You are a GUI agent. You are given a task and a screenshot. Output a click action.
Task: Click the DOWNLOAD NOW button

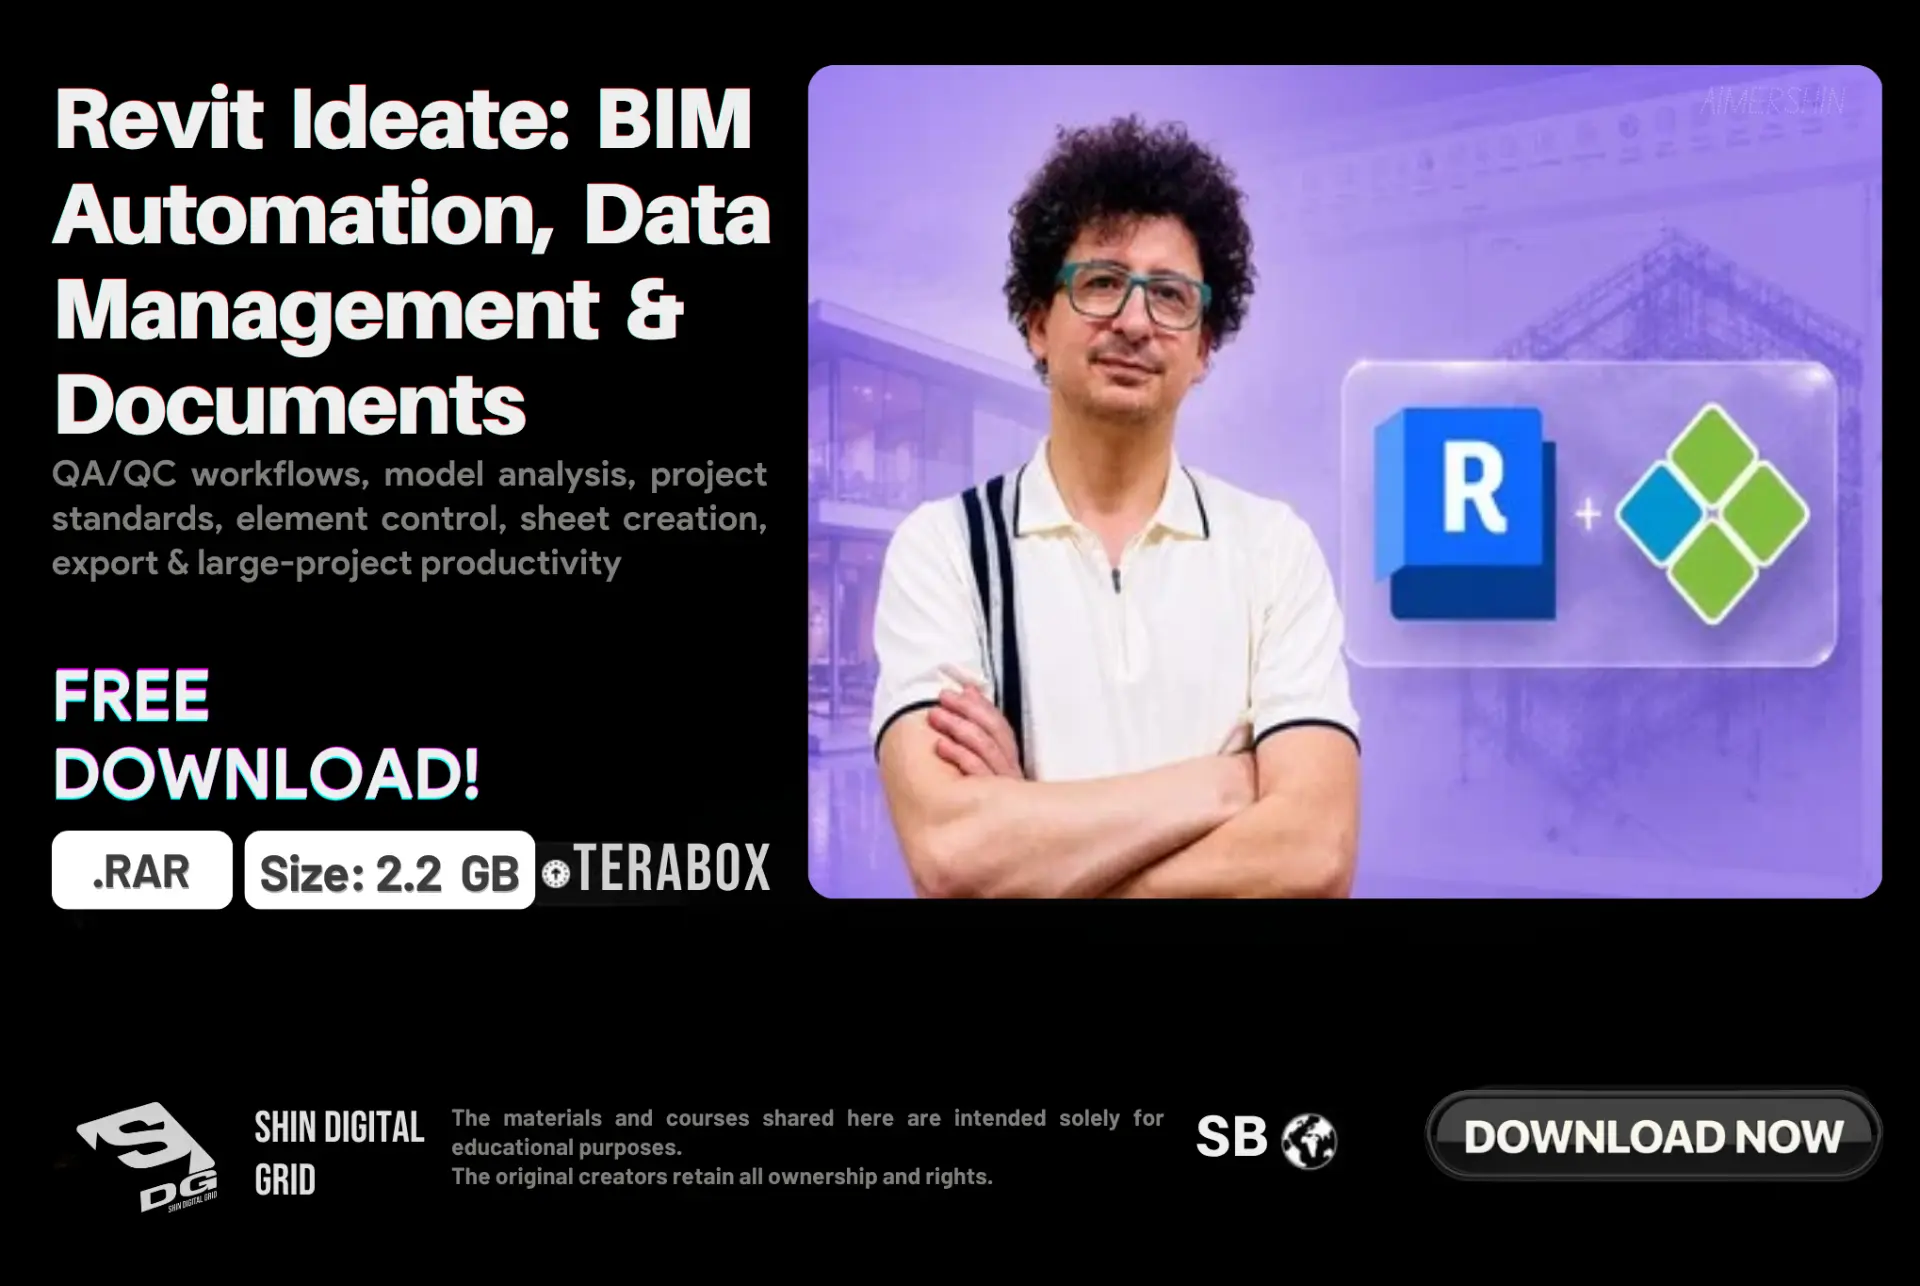coord(1653,1136)
